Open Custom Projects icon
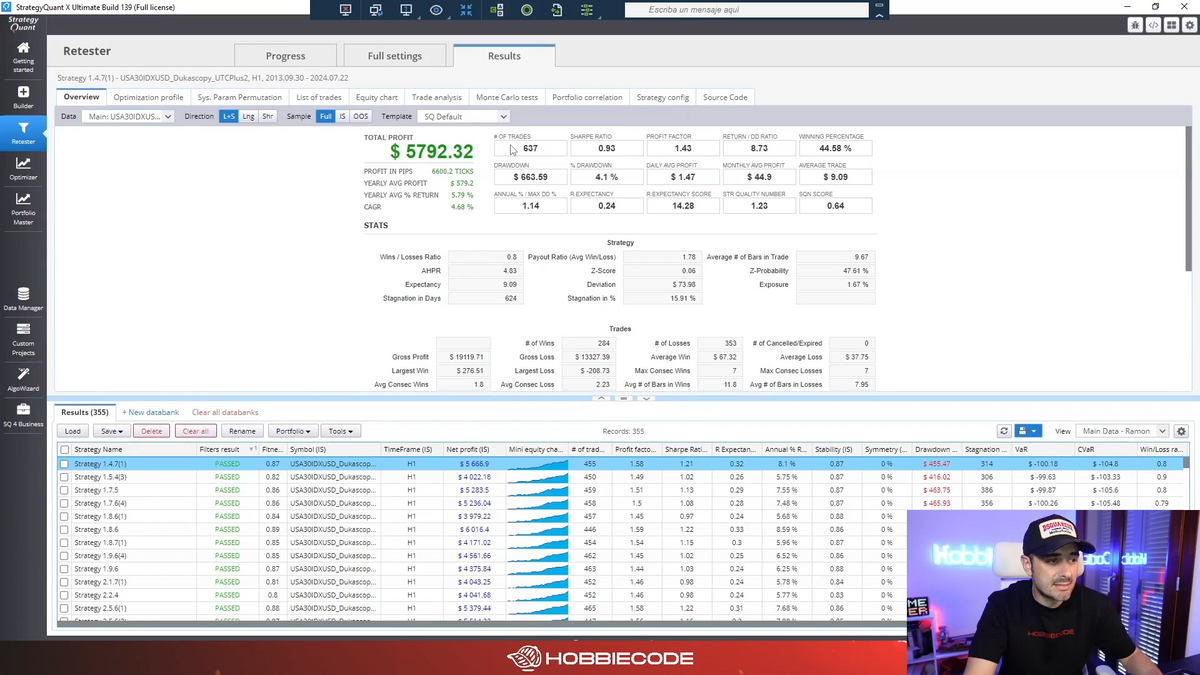The width and height of the screenshot is (1200, 675). [x=23, y=339]
